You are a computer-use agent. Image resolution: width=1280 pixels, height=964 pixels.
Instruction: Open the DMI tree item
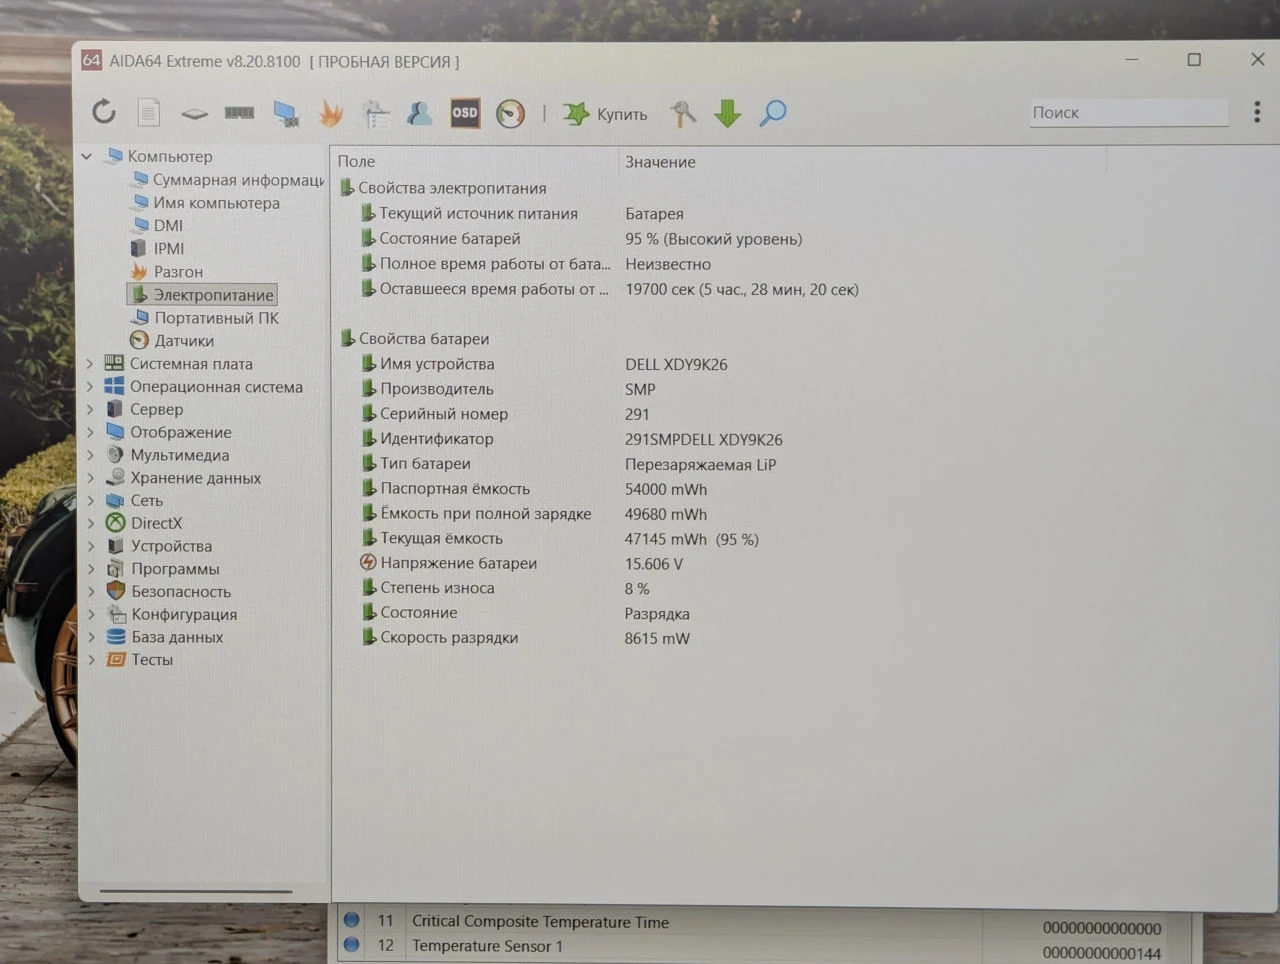(x=158, y=226)
